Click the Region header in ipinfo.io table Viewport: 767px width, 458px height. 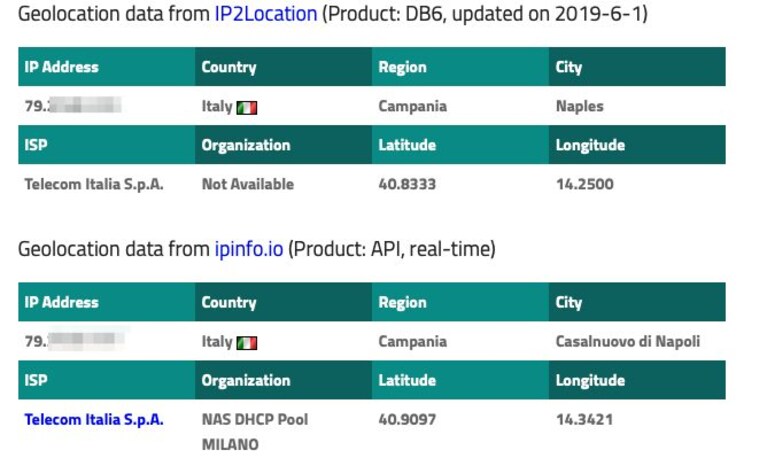460,302
